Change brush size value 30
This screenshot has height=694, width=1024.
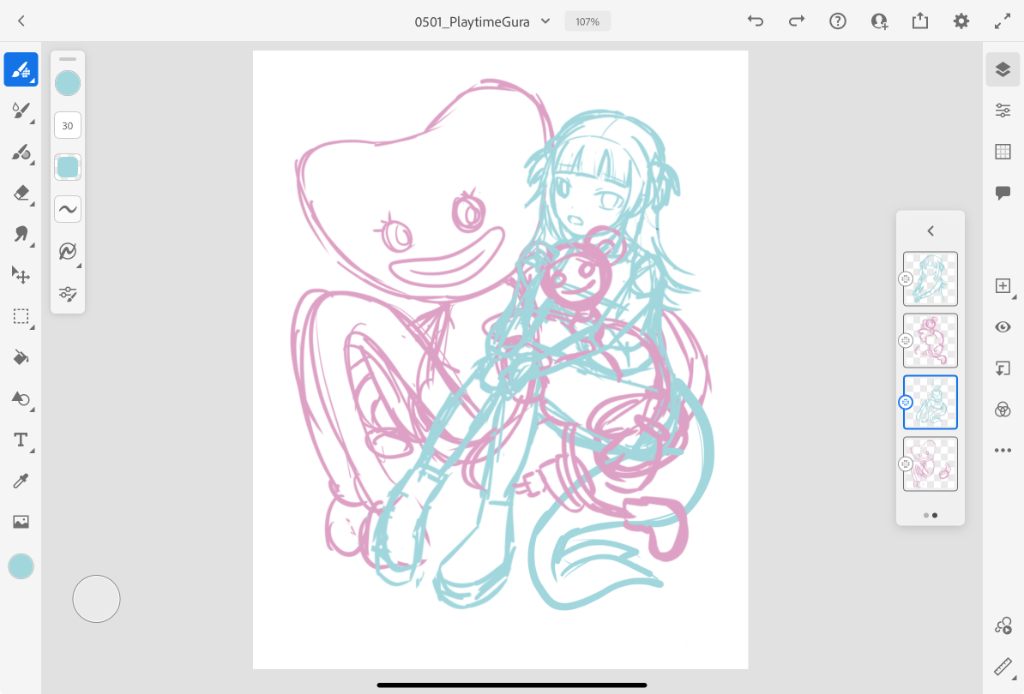tap(68, 125)
